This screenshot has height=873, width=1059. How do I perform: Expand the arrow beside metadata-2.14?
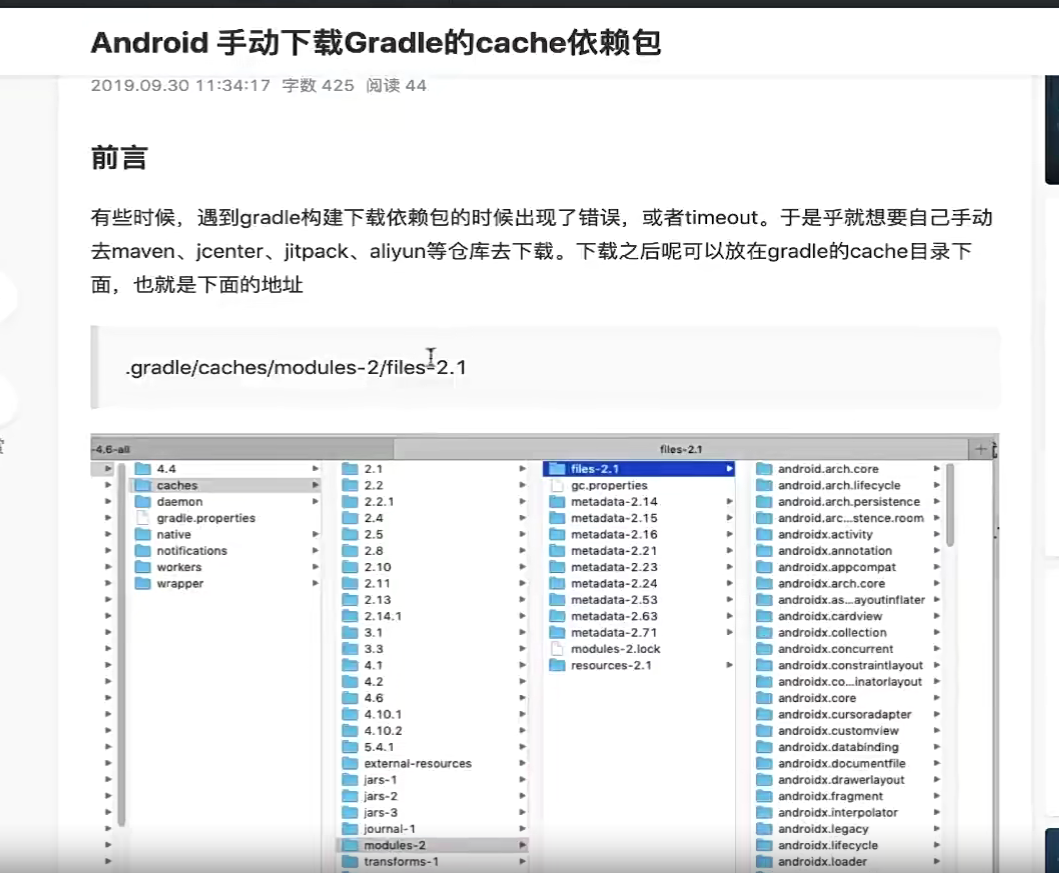point(729,502)
